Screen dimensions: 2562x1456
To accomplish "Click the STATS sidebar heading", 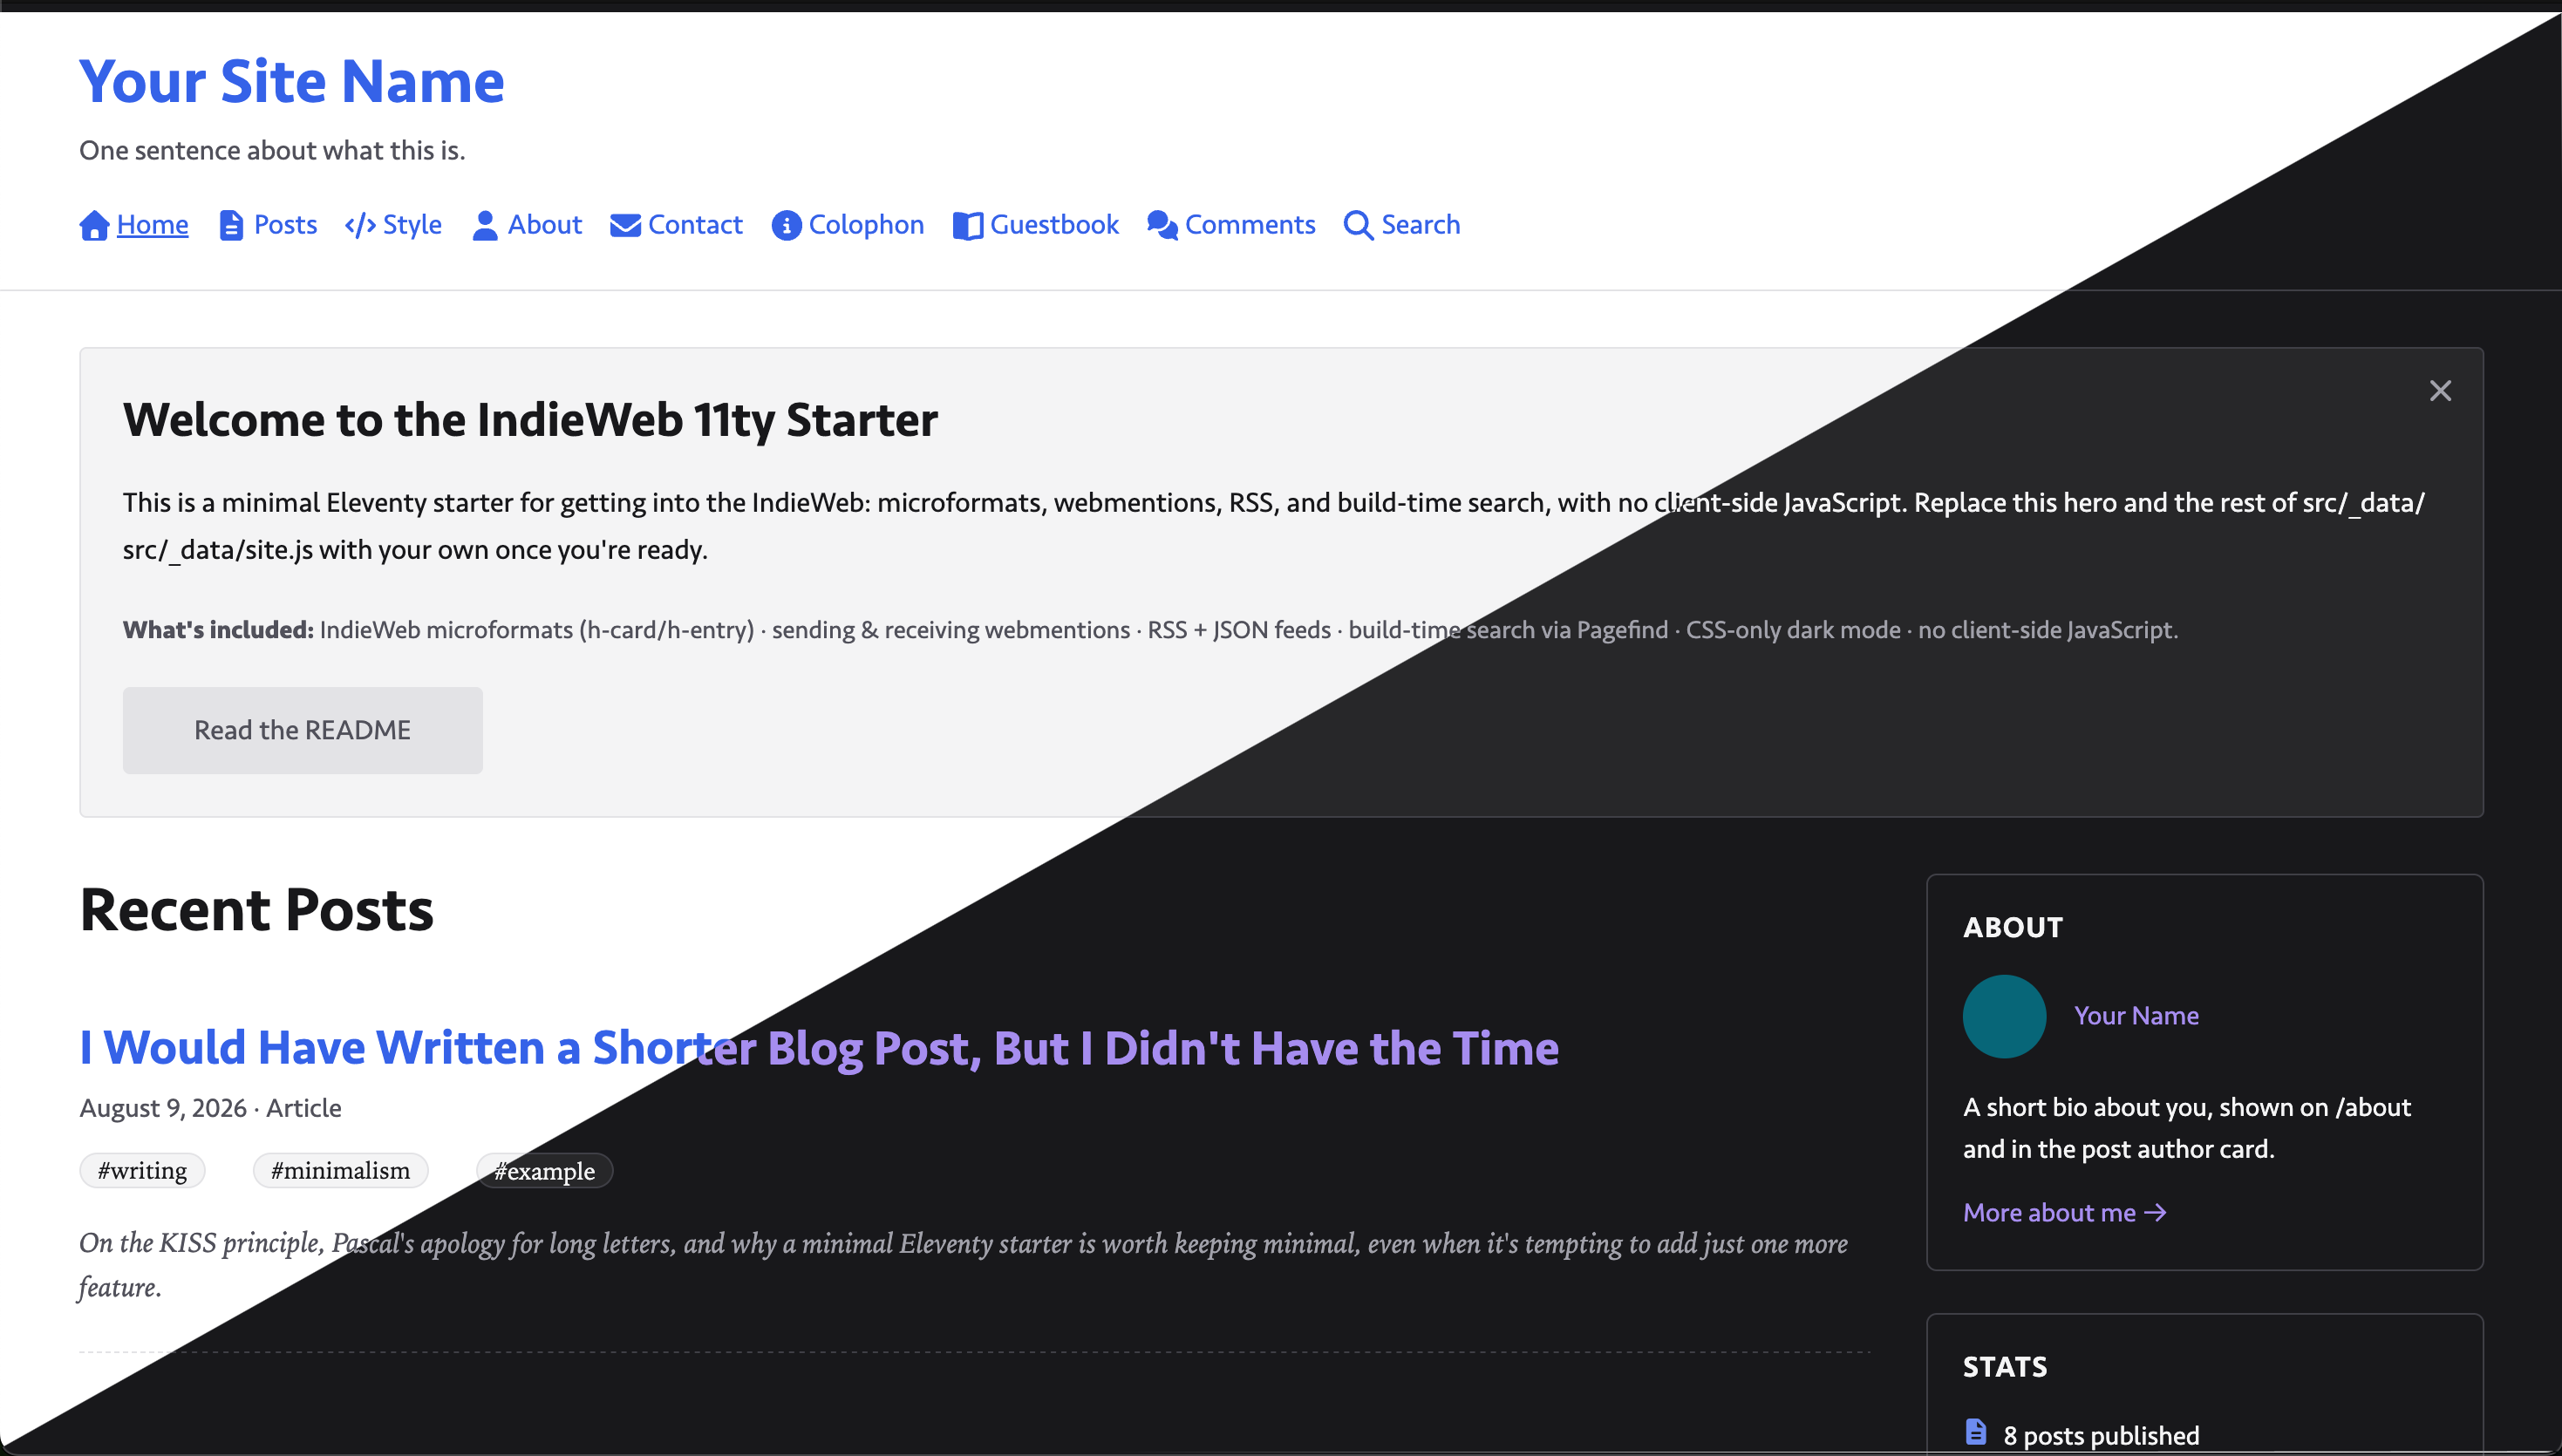I will coord(2005,1367).
